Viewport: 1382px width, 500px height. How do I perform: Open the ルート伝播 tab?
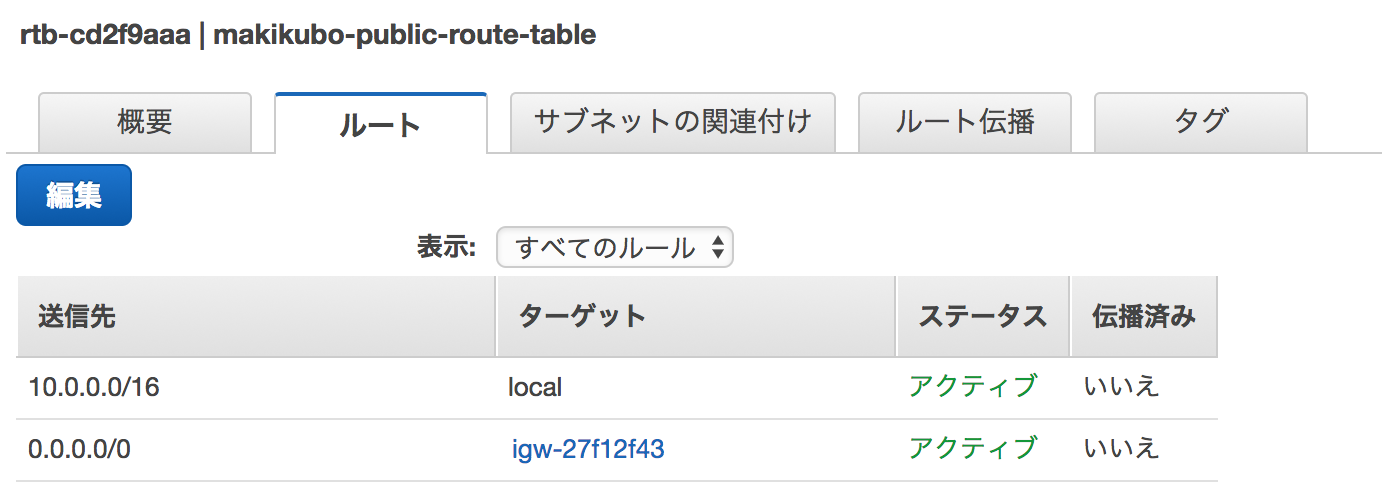point(965,122)
